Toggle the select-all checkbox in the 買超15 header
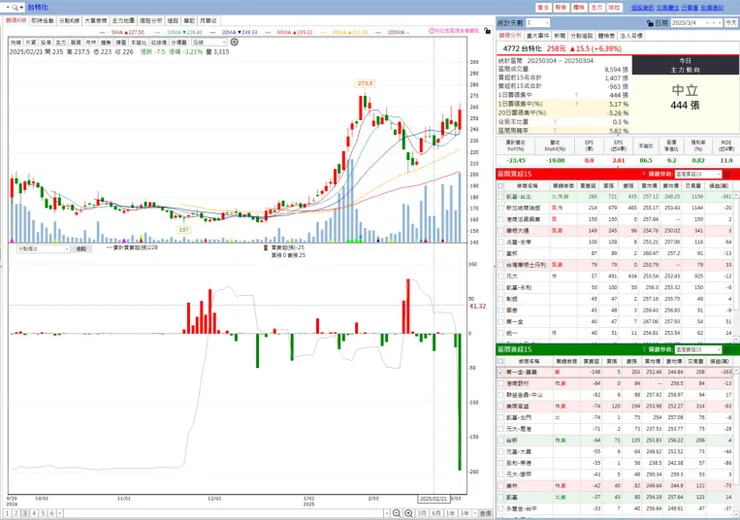The height and width of the screenshot is (520, 740). click(501, 186)
